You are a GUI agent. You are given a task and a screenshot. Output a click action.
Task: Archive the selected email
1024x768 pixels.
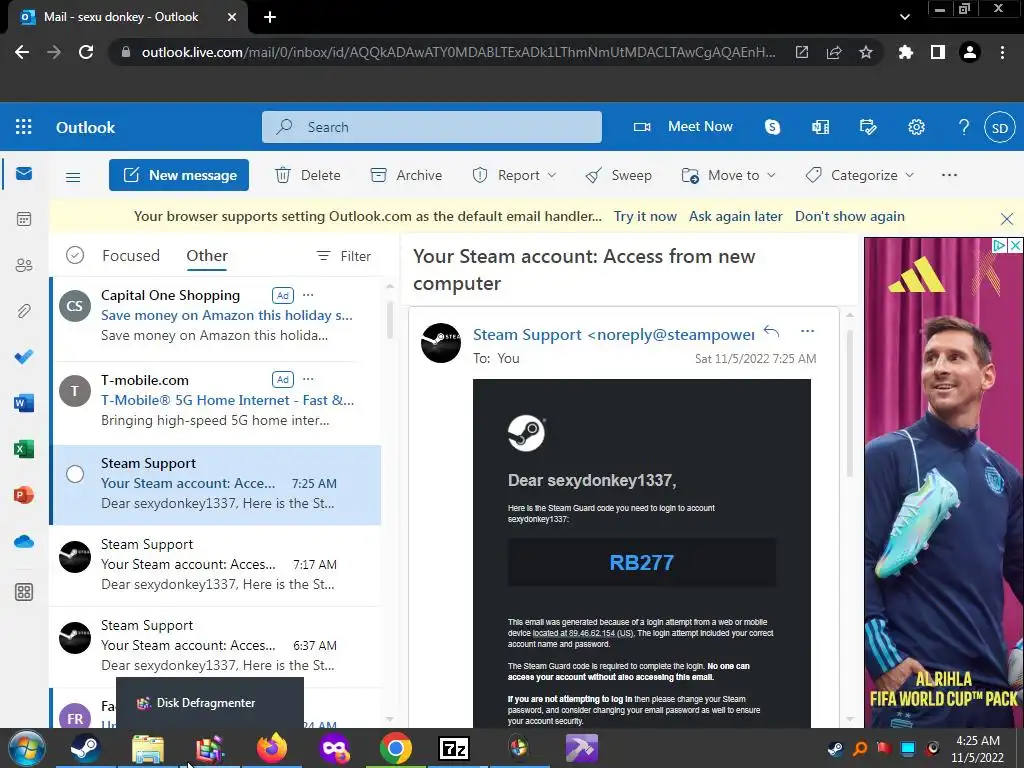(406, 175)
